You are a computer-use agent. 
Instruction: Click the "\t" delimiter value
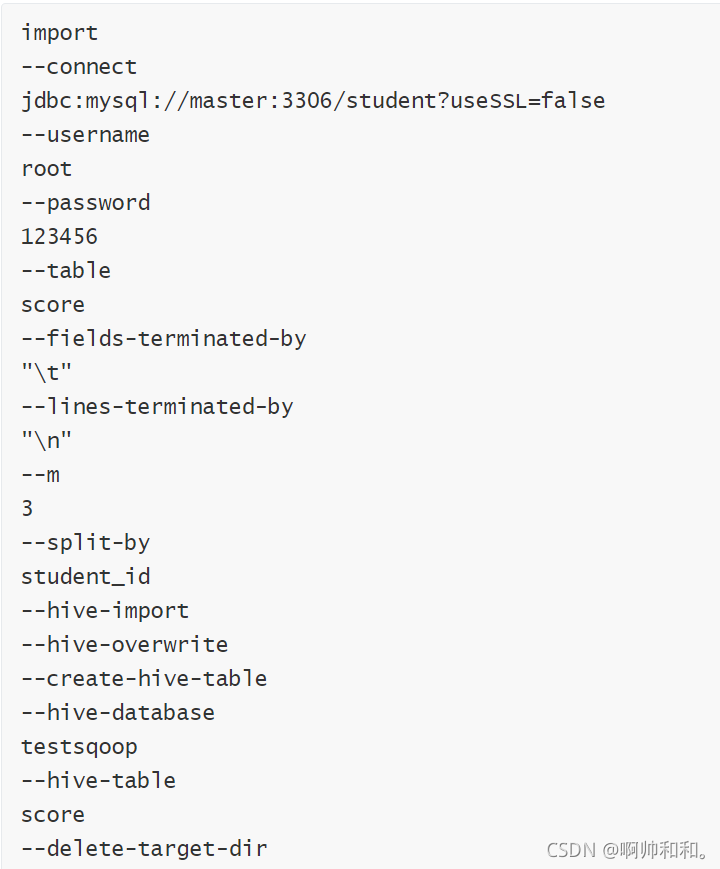point(47,372)
